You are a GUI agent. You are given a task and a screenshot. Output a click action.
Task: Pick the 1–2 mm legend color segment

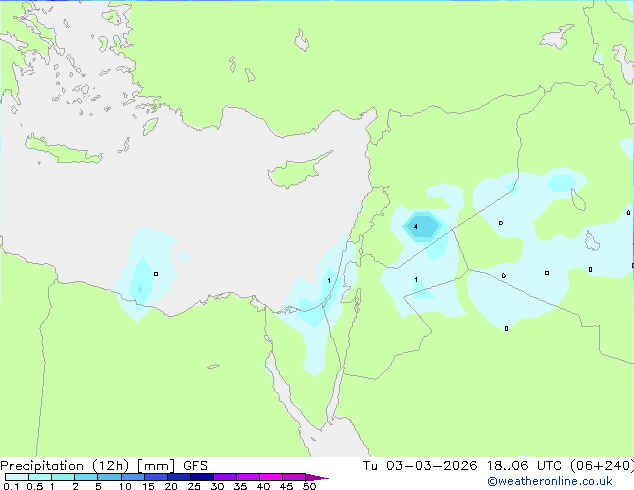(x=63, y=477)
